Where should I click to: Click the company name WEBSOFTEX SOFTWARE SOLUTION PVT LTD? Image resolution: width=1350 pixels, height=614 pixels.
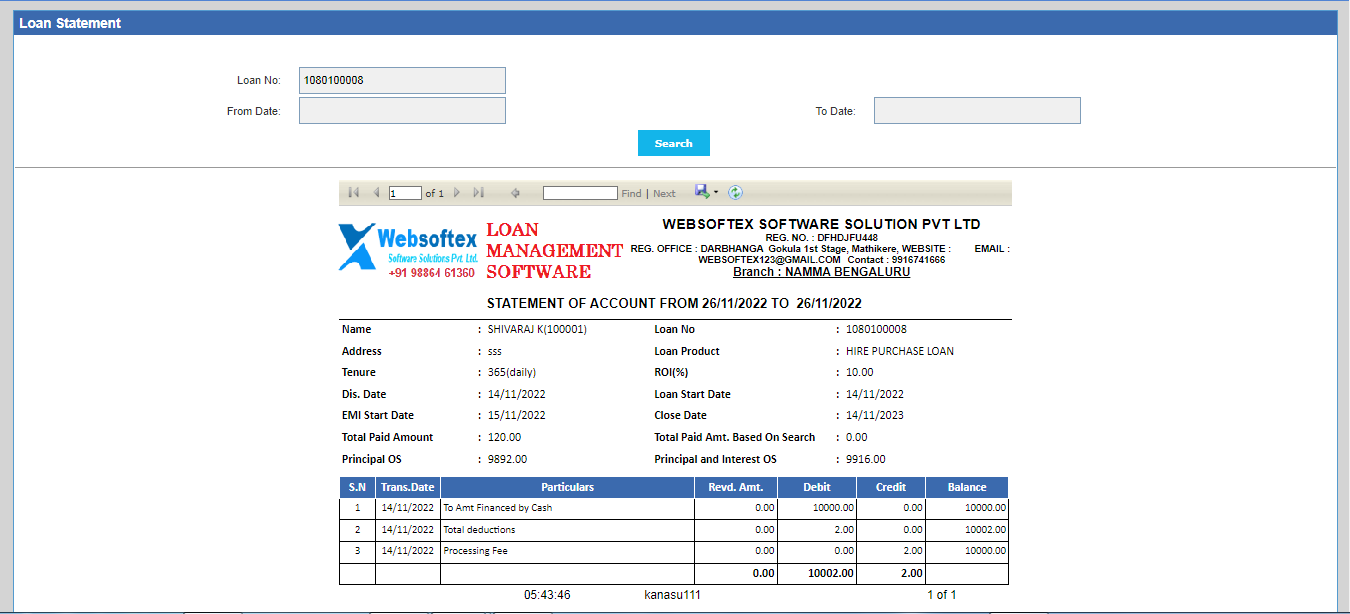coord(821,224)
